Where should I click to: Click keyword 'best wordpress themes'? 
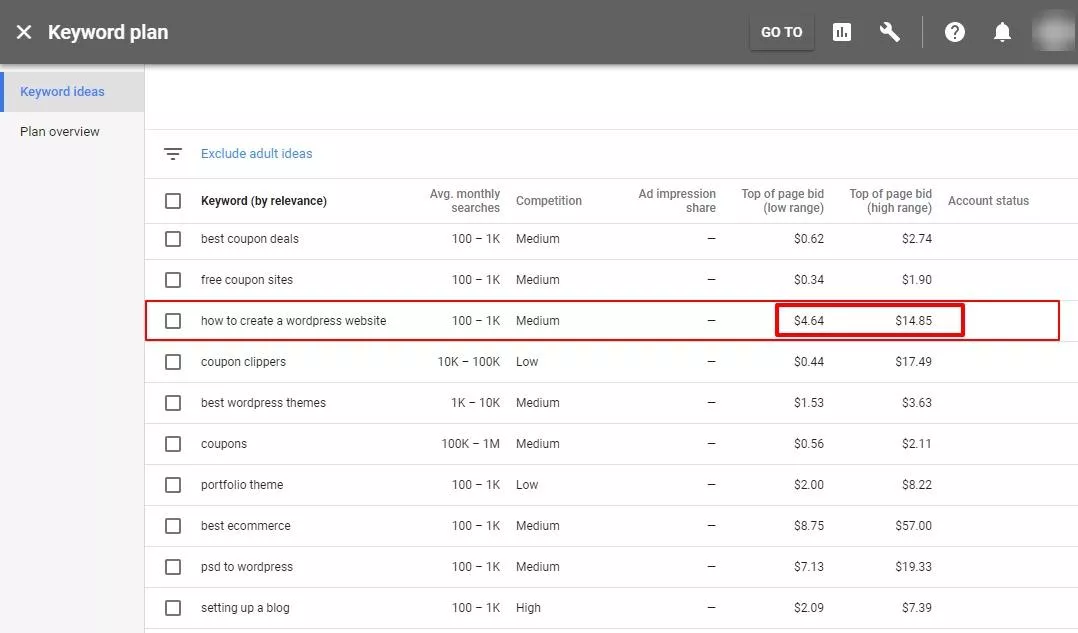pos(263,403)
